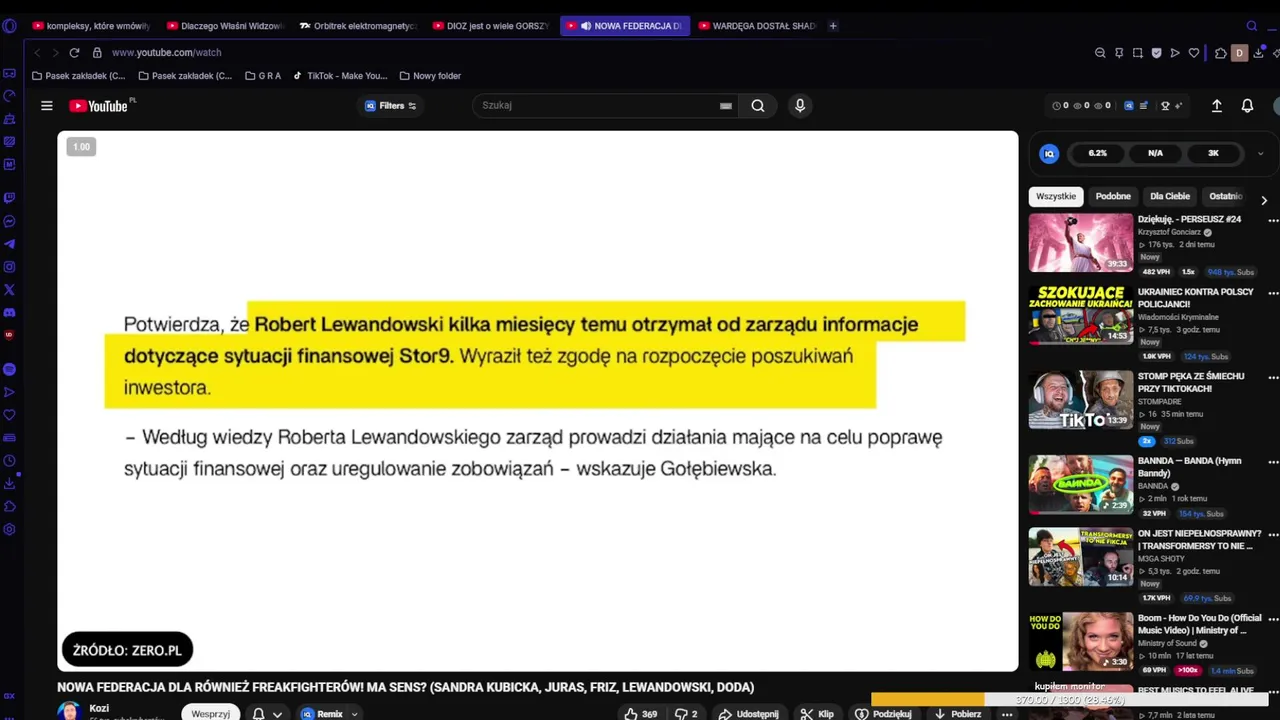The width and height of the screenshot is (1280, 720).
Task: Click the upload arrow icon in header
Action: coord(1217,106)
